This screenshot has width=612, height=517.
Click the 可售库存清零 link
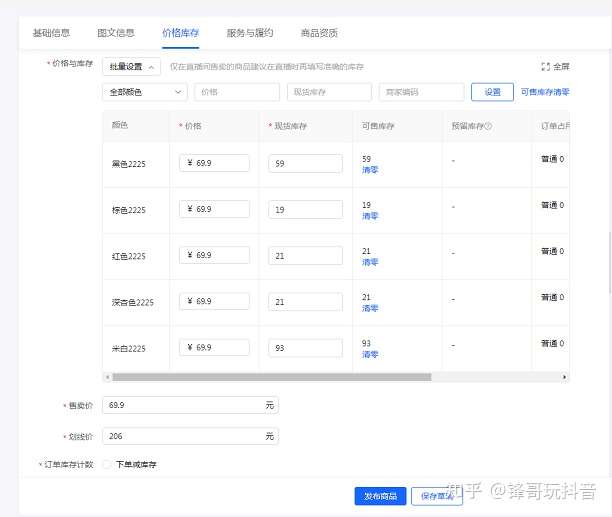click(x=545, y=92)
